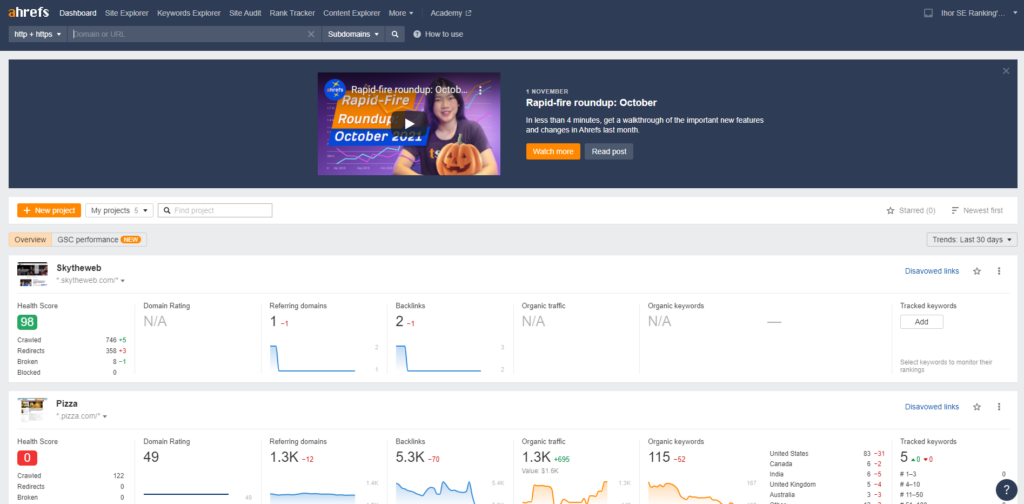
Task: Open video options three-dot menu
Action: [x=480, y=90]
